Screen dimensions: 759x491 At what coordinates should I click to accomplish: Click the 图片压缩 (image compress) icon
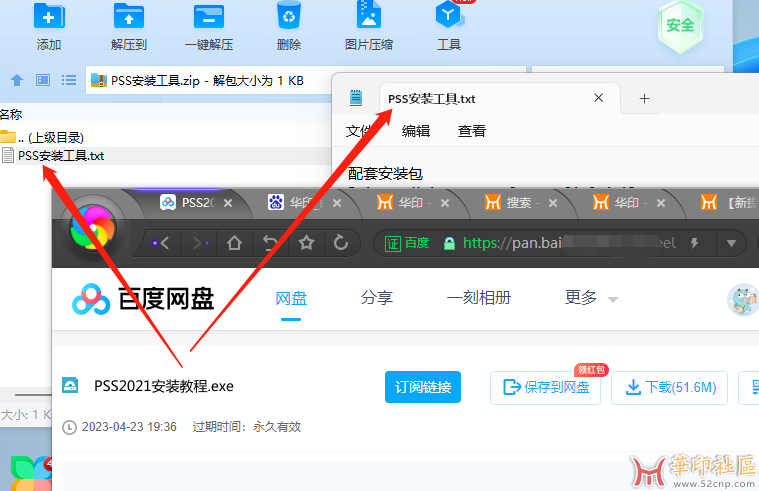pos(369,15)
